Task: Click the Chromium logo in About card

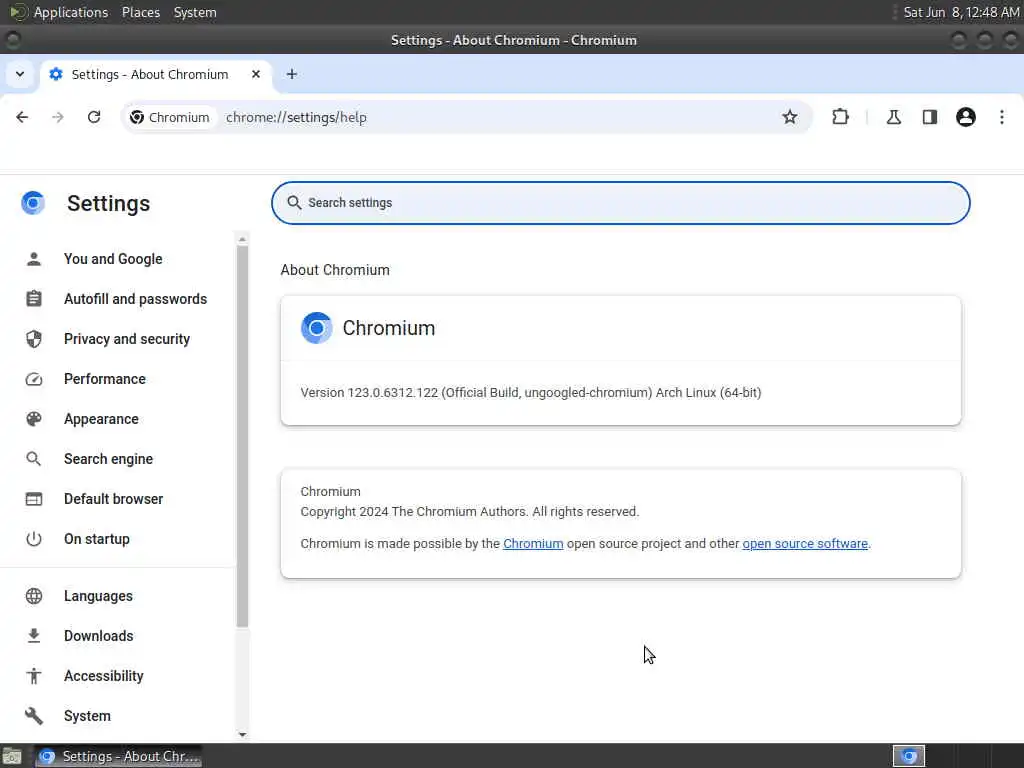Action: point(317,328)
